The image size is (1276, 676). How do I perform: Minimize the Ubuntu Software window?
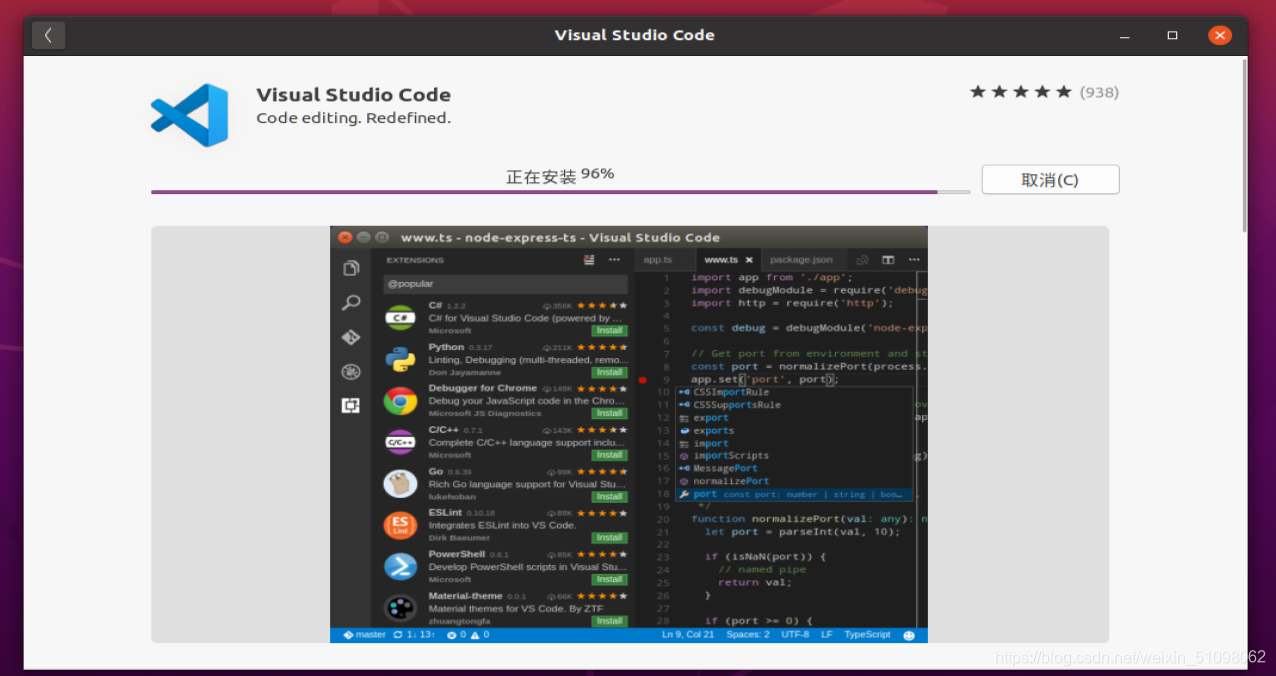(1125, 35)
